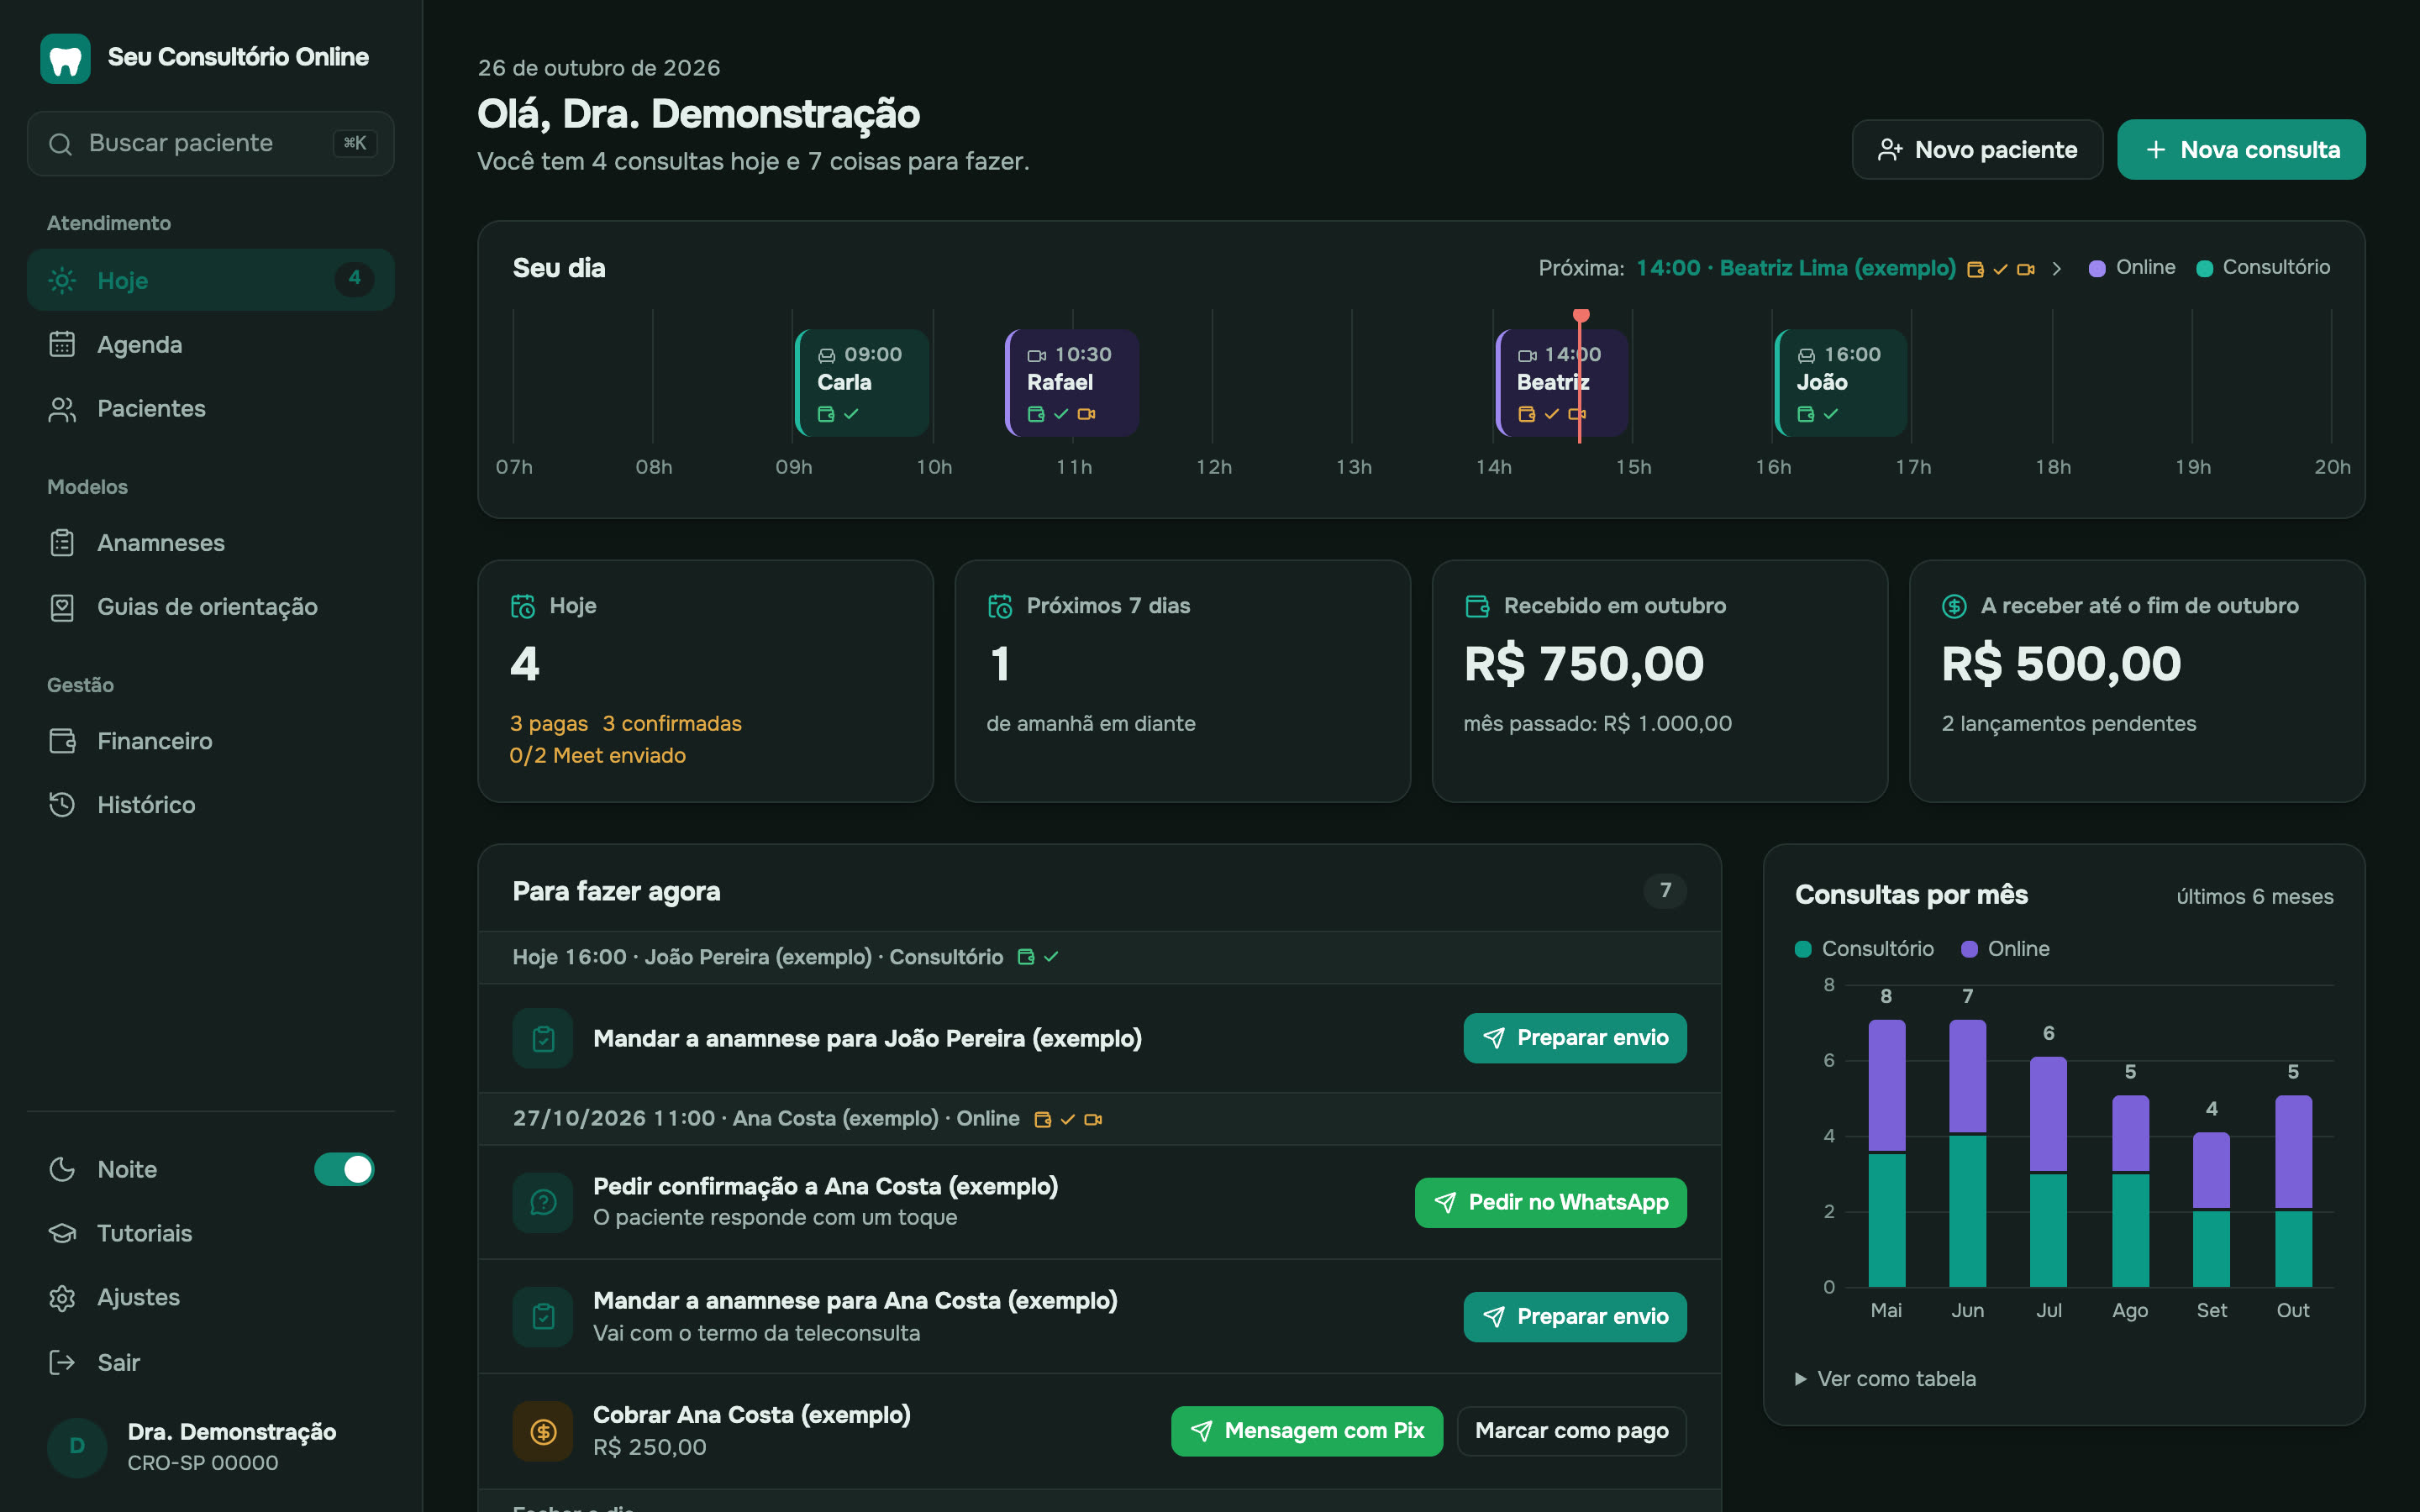Open next appointment via the chevron arrow

[x=2056, y=269]
